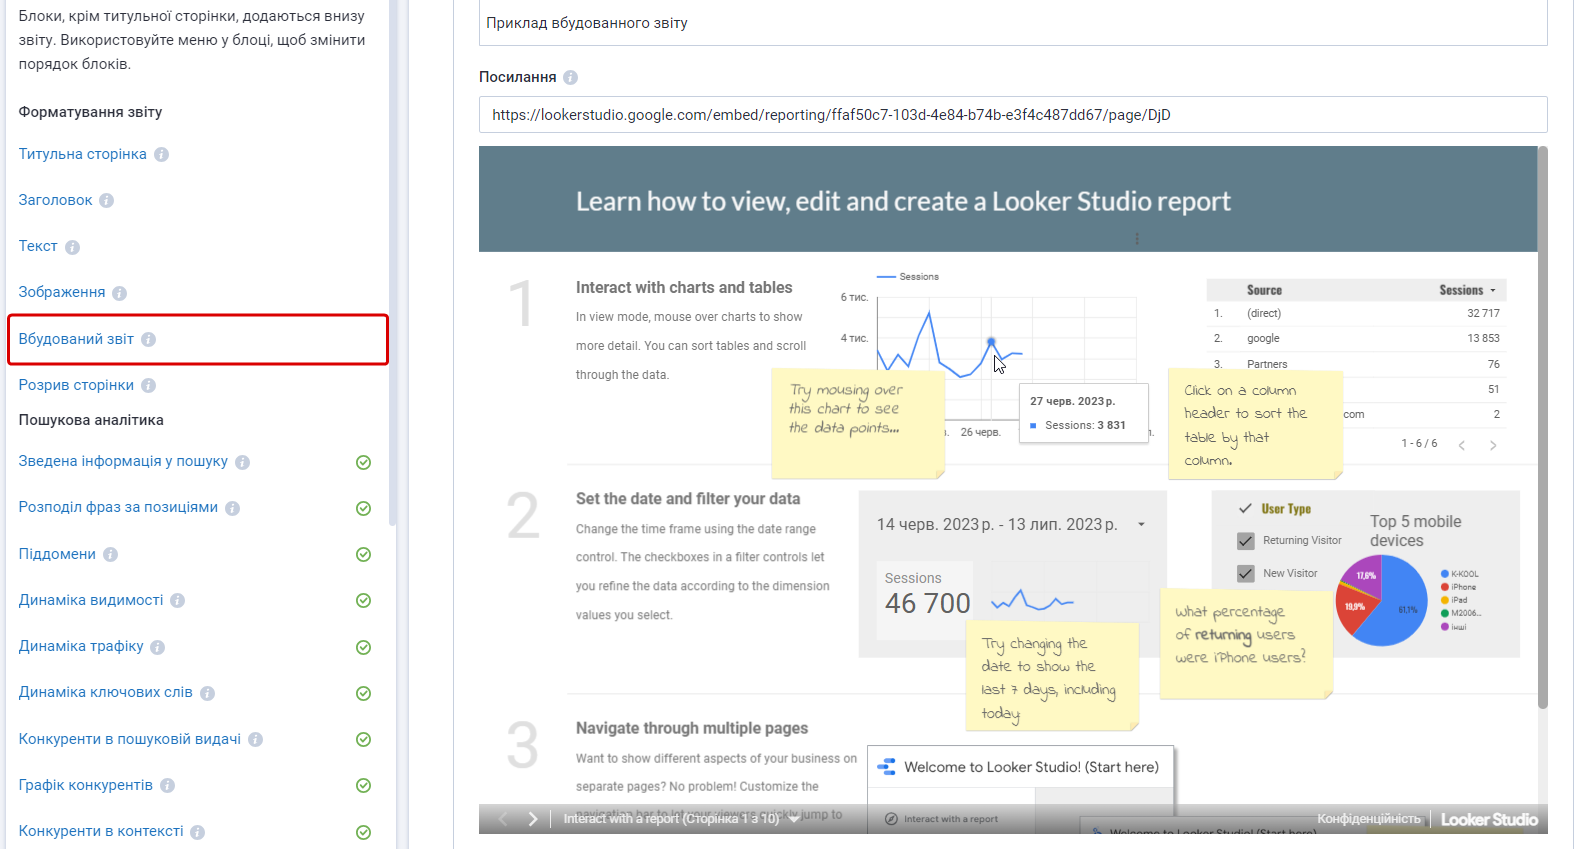Add Титульна сторінка block
Image resolution: width=1584 pixels, height=849 pixels.
coord(83,154)
